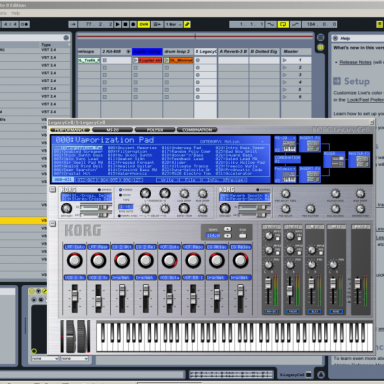Click the pitch bend wheel

coord(71,336)
